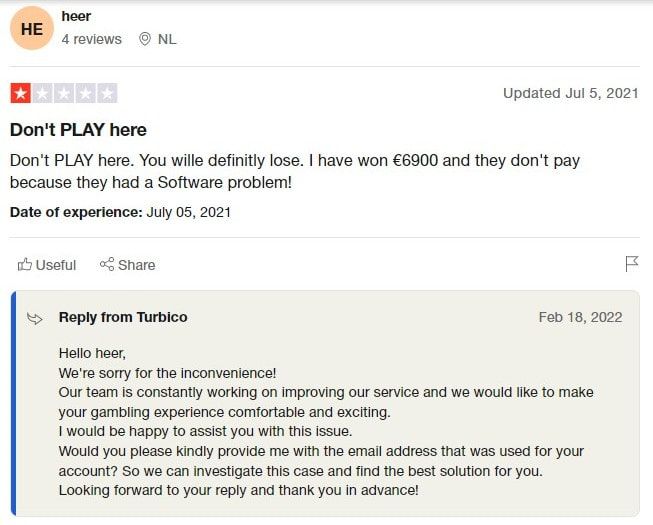The image size is (653, 525).
Task: Click the HE avatar circle
Action: click(x=32, y=28)
